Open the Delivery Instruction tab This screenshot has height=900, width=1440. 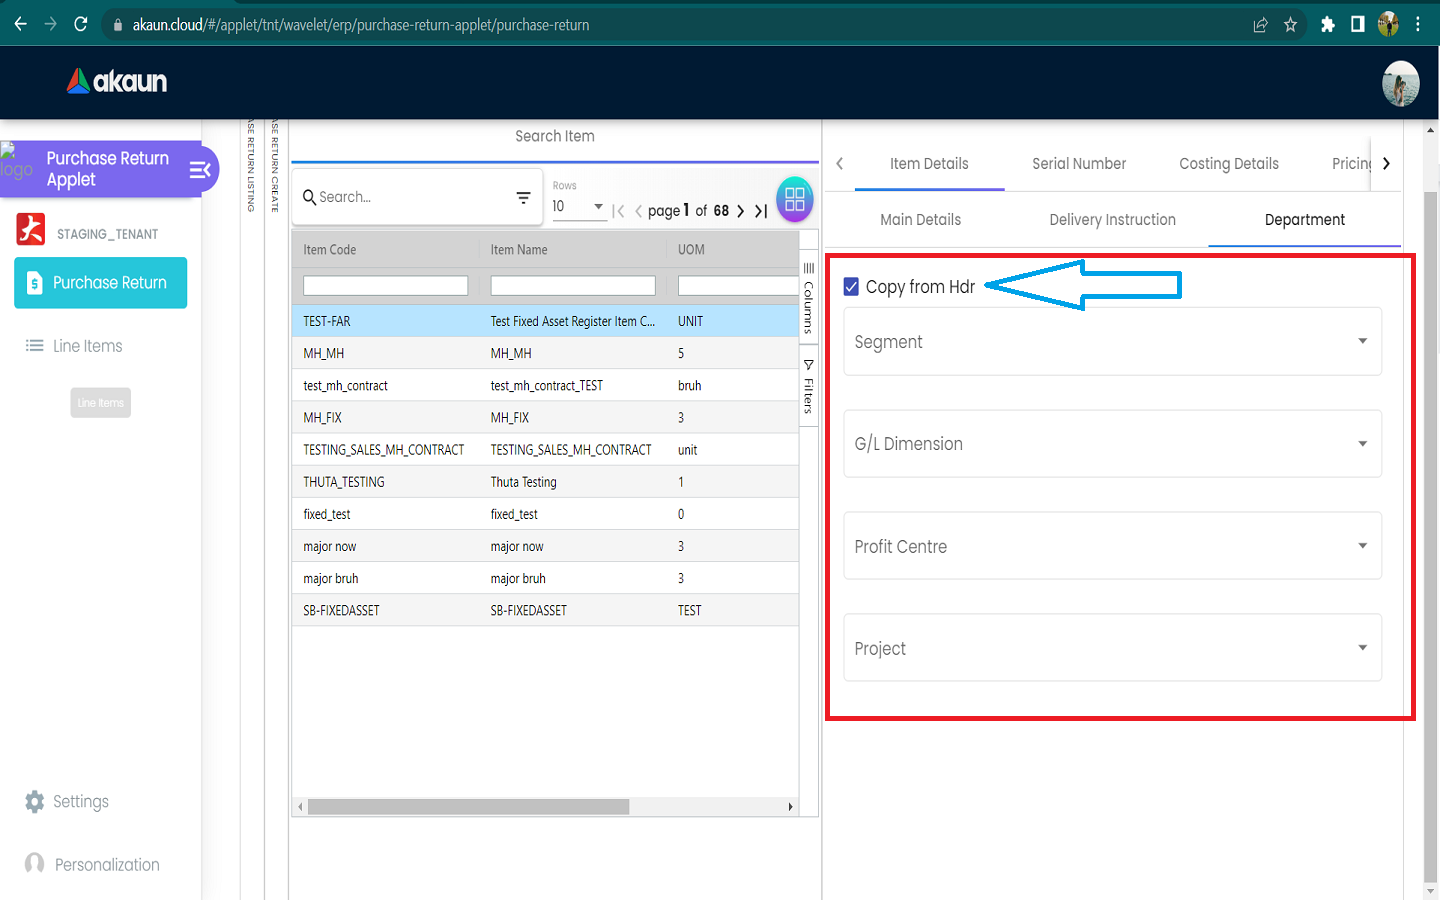(1112, 220)
